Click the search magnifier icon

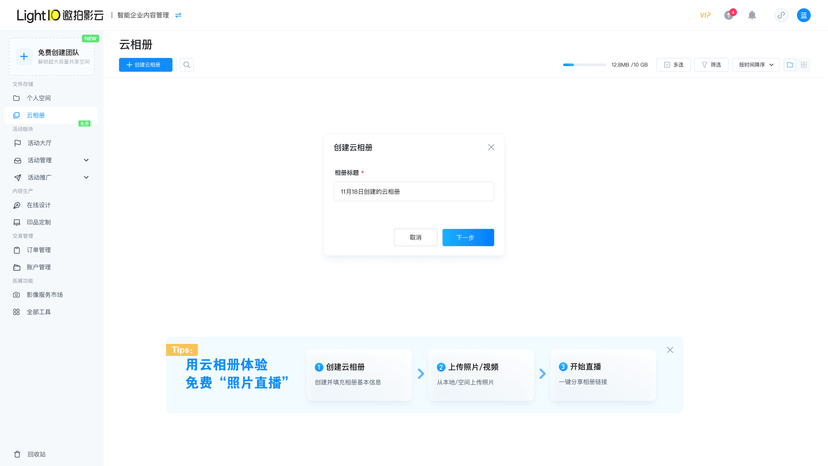click(187, 65)
